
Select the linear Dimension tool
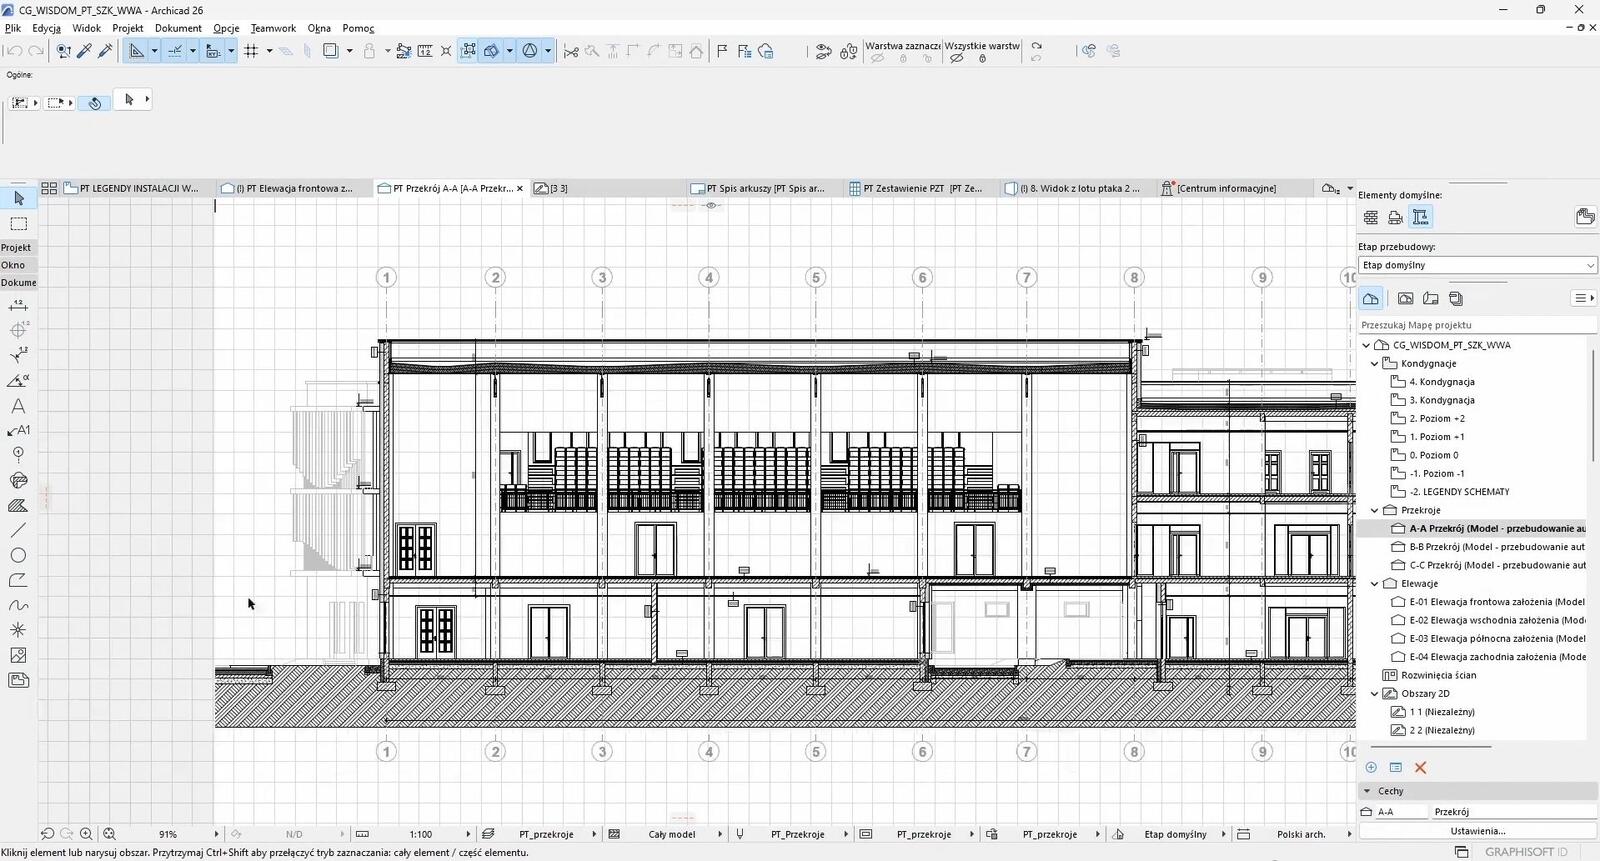(18, 306)
